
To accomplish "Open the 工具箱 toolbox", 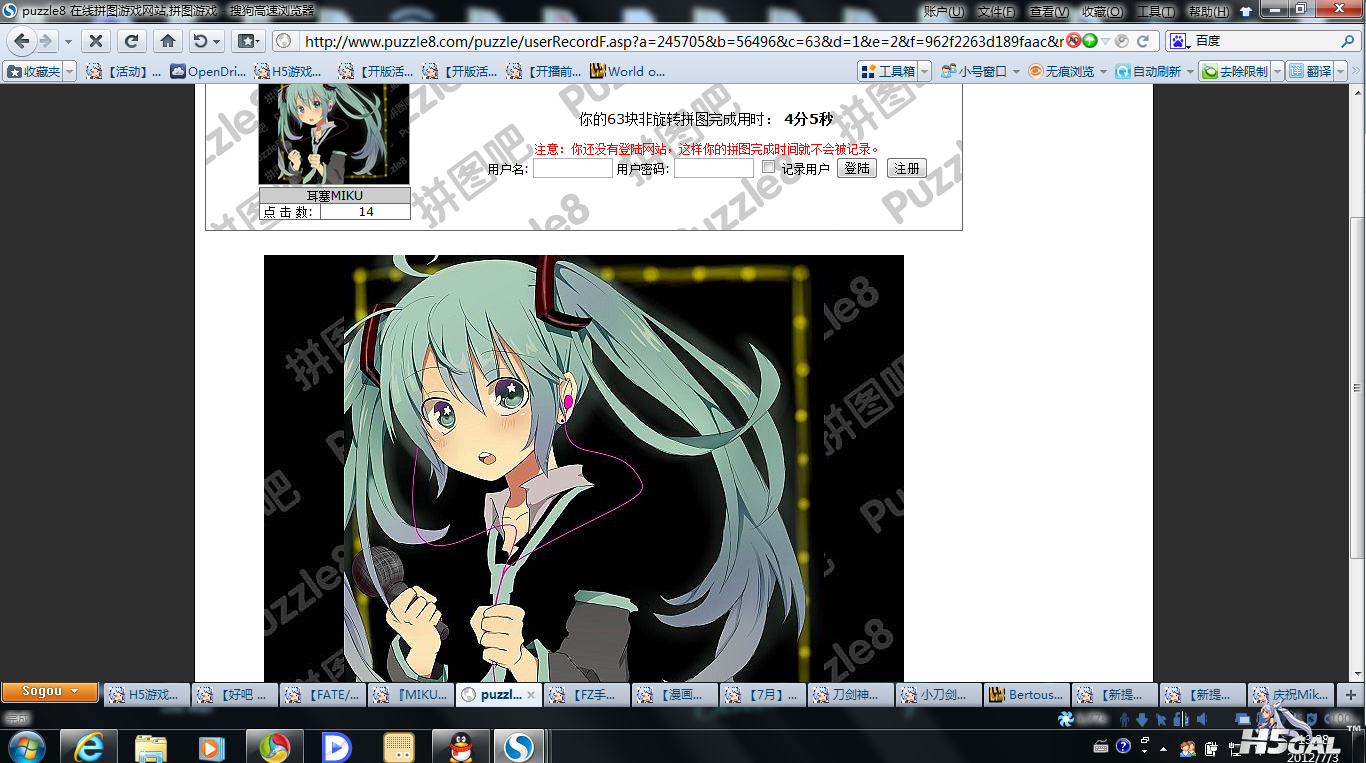I will [x=888, y=72].
